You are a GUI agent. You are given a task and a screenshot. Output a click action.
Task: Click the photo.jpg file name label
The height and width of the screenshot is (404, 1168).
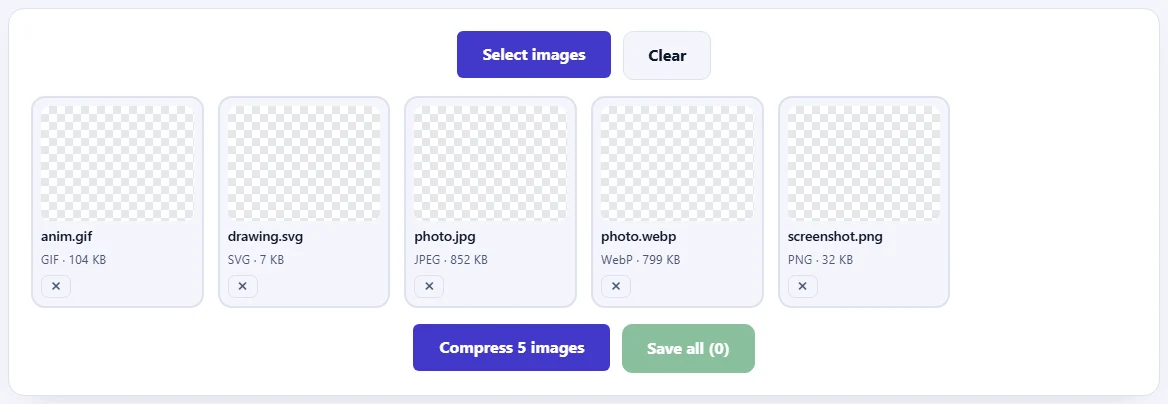click(x=445, y=237)
